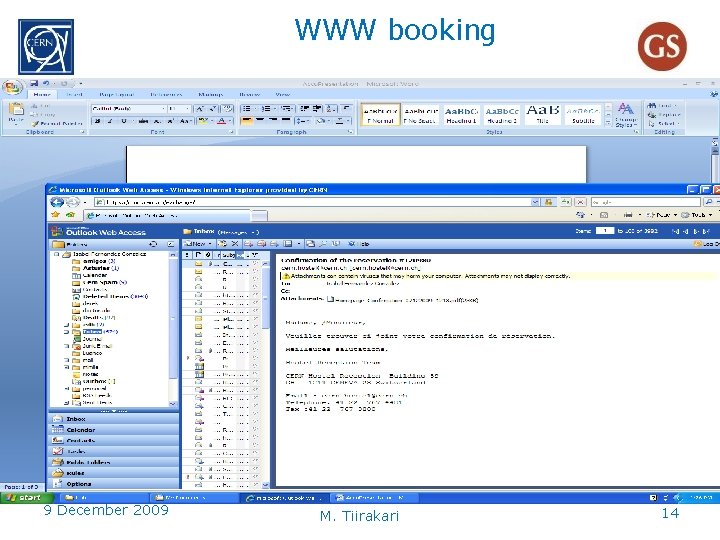This screenshot has width=720, height=540.
Task: Click Favorites star in Internet Explorer
Action: click(x=56, y=215)
